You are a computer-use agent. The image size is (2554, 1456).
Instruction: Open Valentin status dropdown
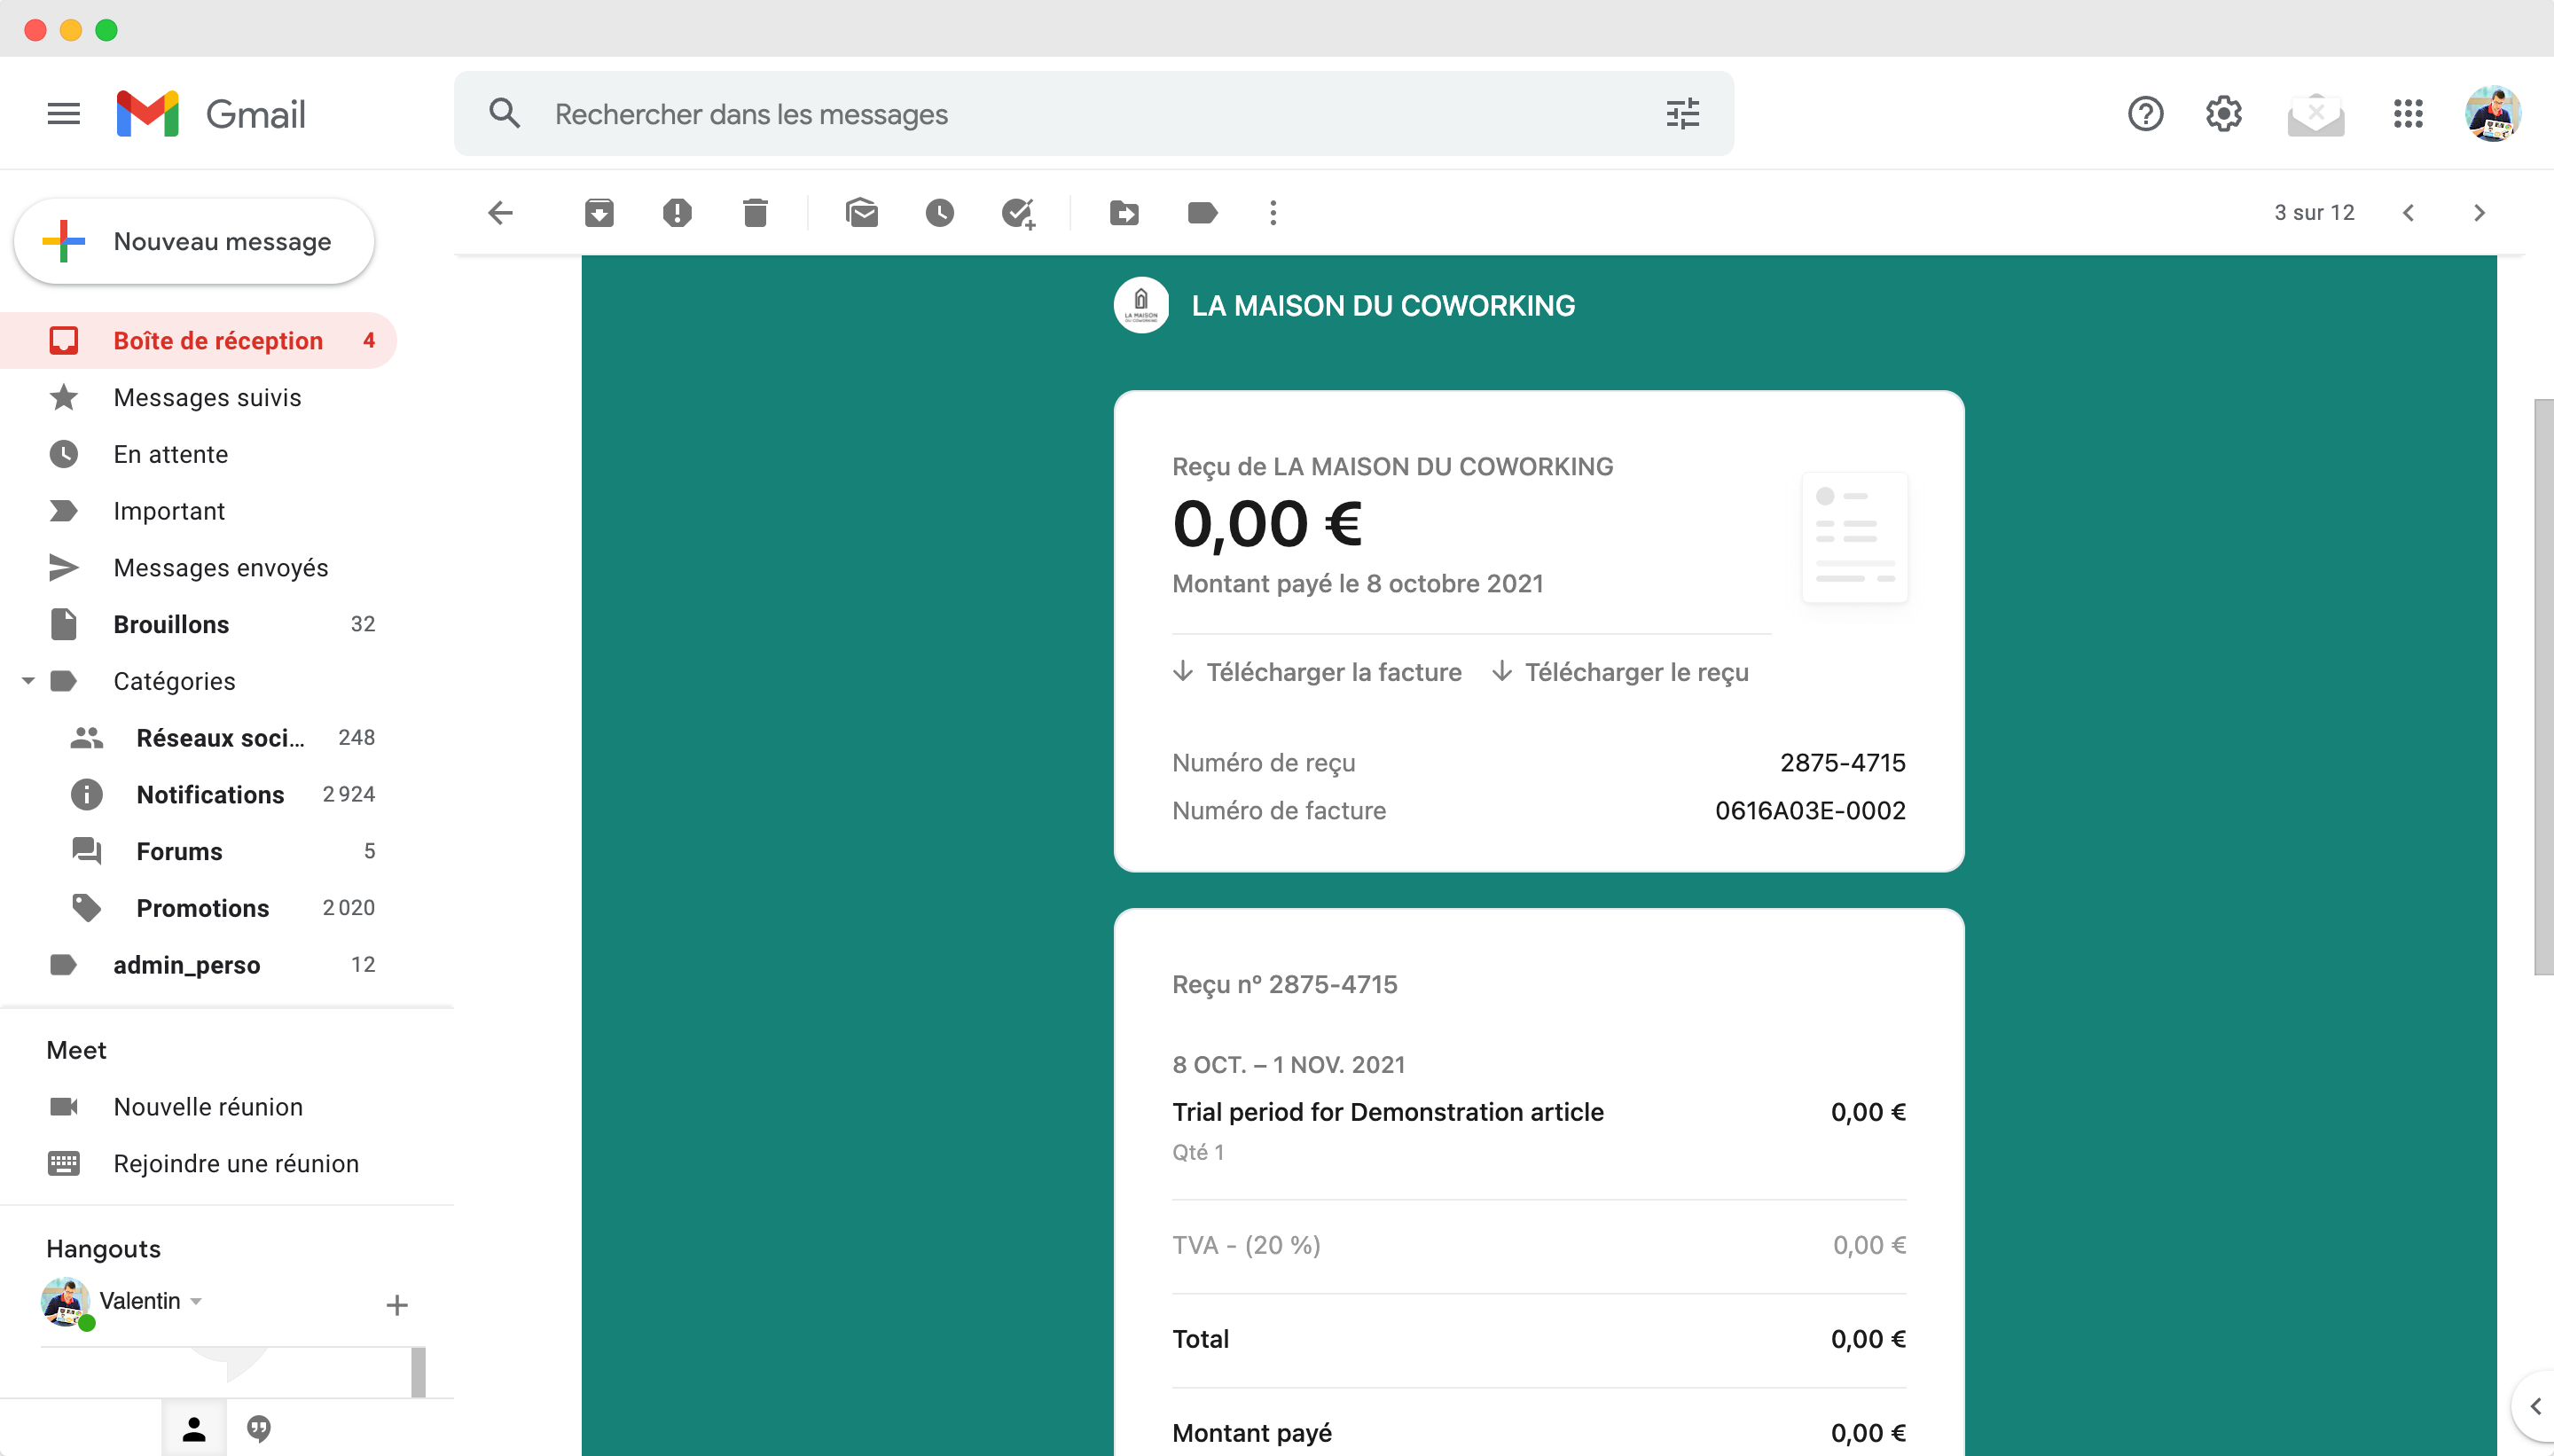coord(196,1301)
